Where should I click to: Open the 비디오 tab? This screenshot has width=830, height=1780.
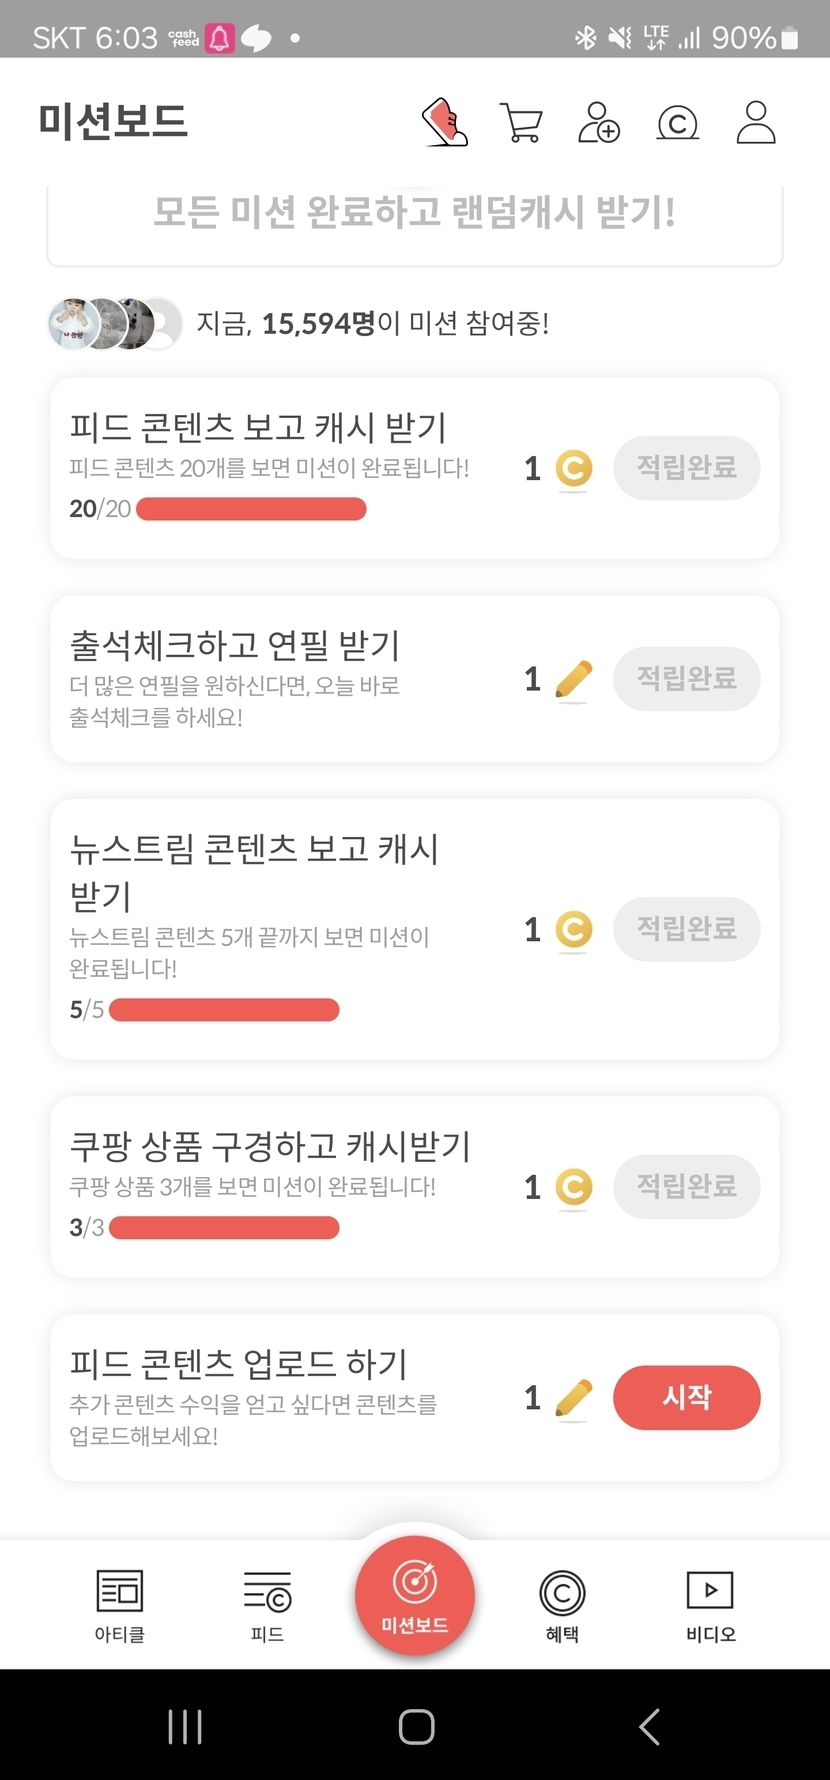[x=710, y=1604]
